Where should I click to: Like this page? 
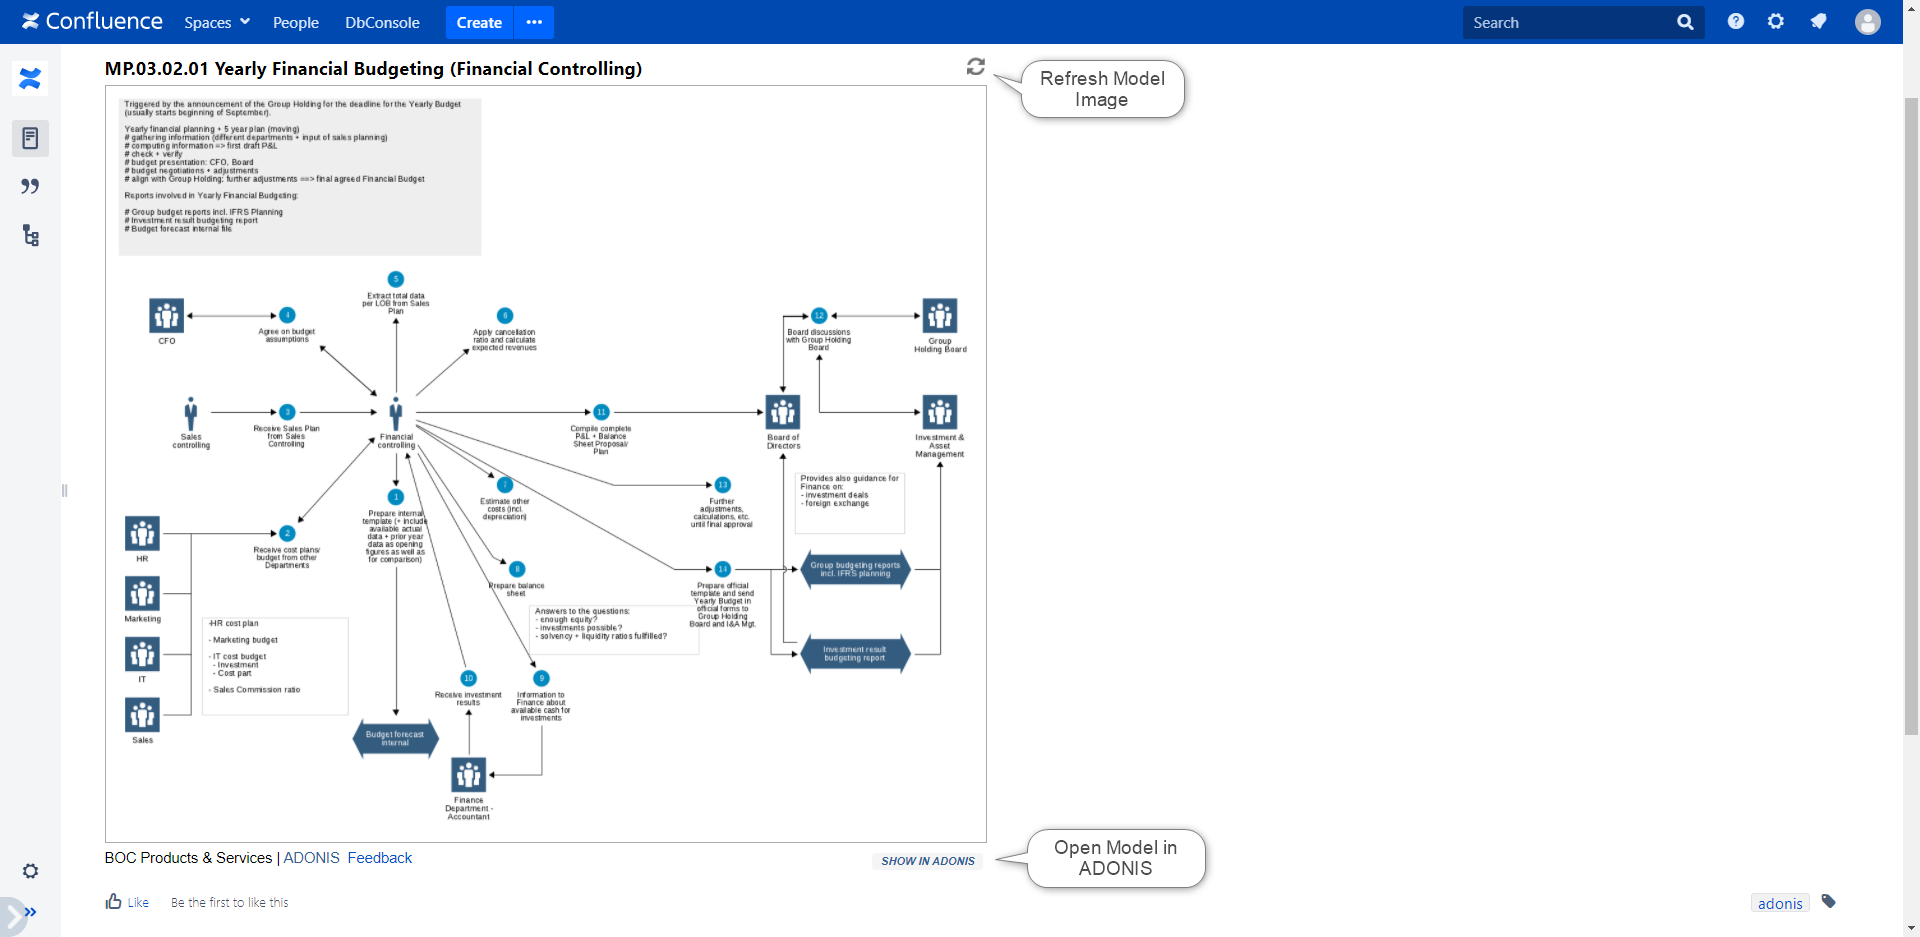(127, 902)
